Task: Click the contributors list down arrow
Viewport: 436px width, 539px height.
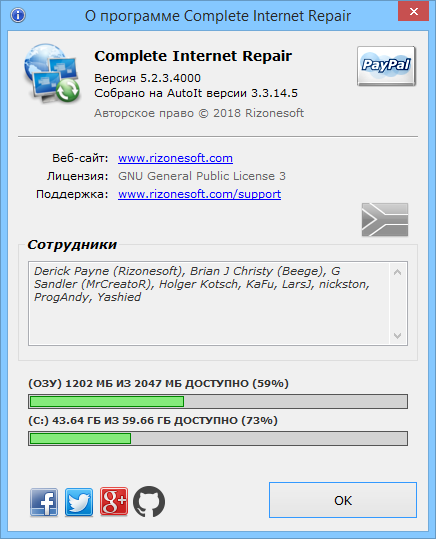Action: coord(397,336)
